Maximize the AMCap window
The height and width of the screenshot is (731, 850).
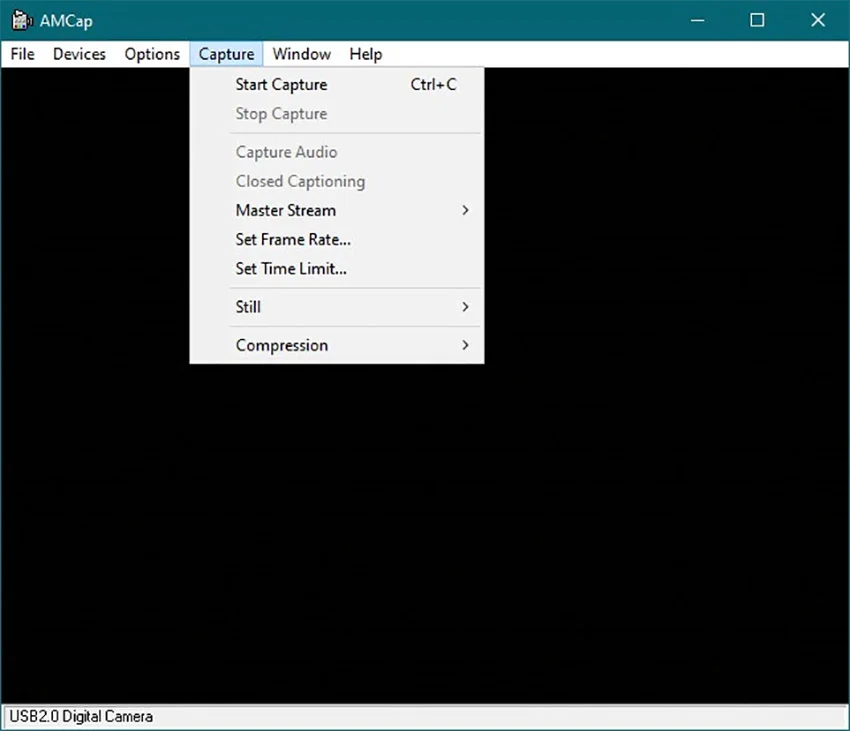click(757, 20)
